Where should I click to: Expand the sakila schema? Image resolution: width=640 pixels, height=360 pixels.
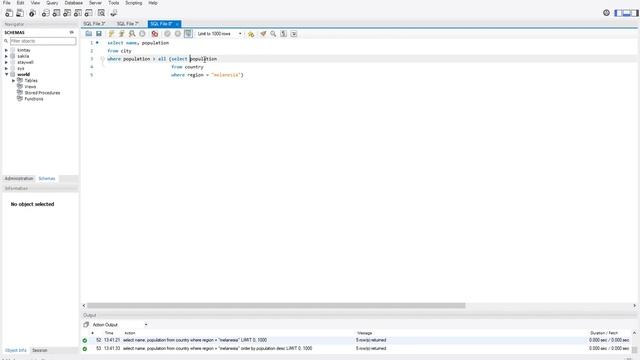pos(6,56)
